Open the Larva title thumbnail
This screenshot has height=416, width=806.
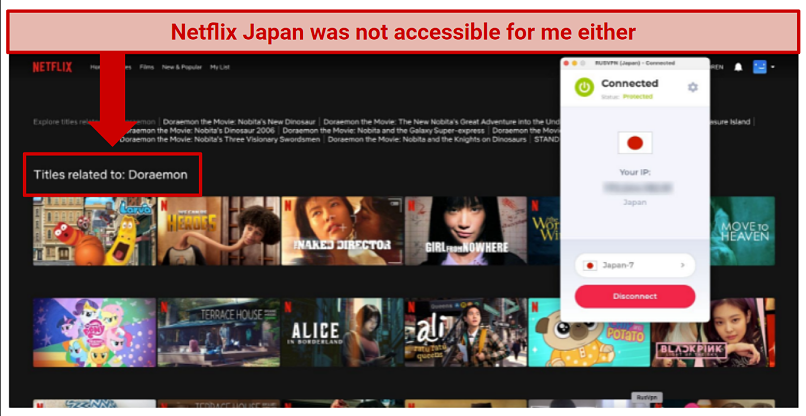point(95,231)
